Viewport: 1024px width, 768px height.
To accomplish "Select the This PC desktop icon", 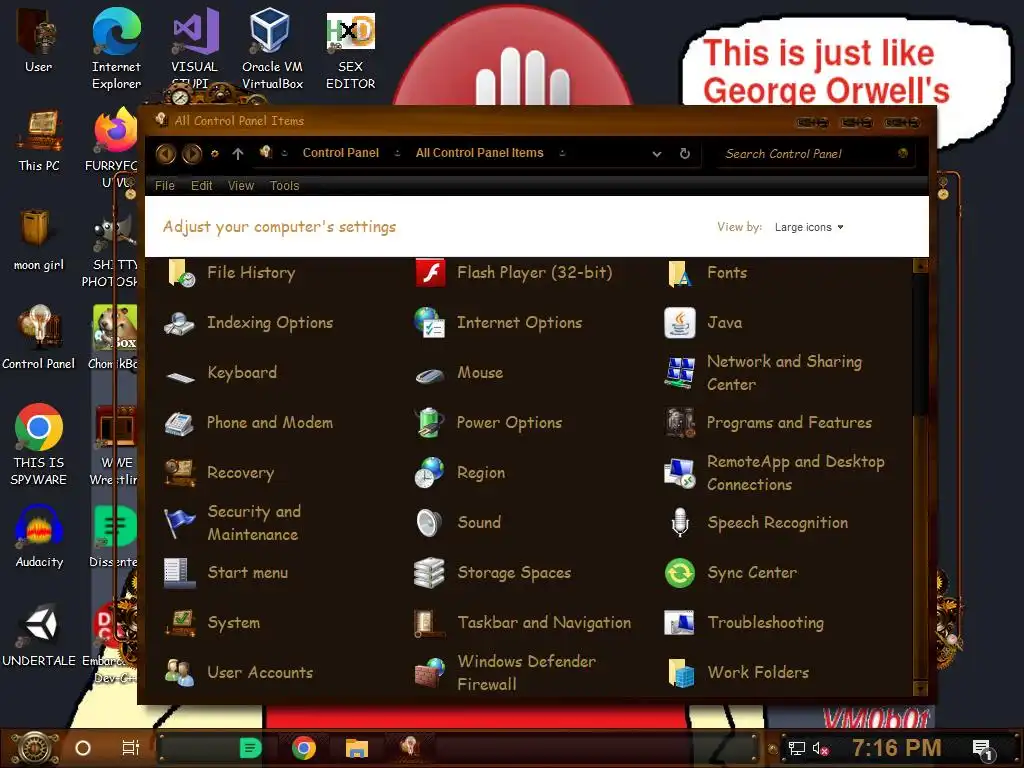I will (39, 140).
